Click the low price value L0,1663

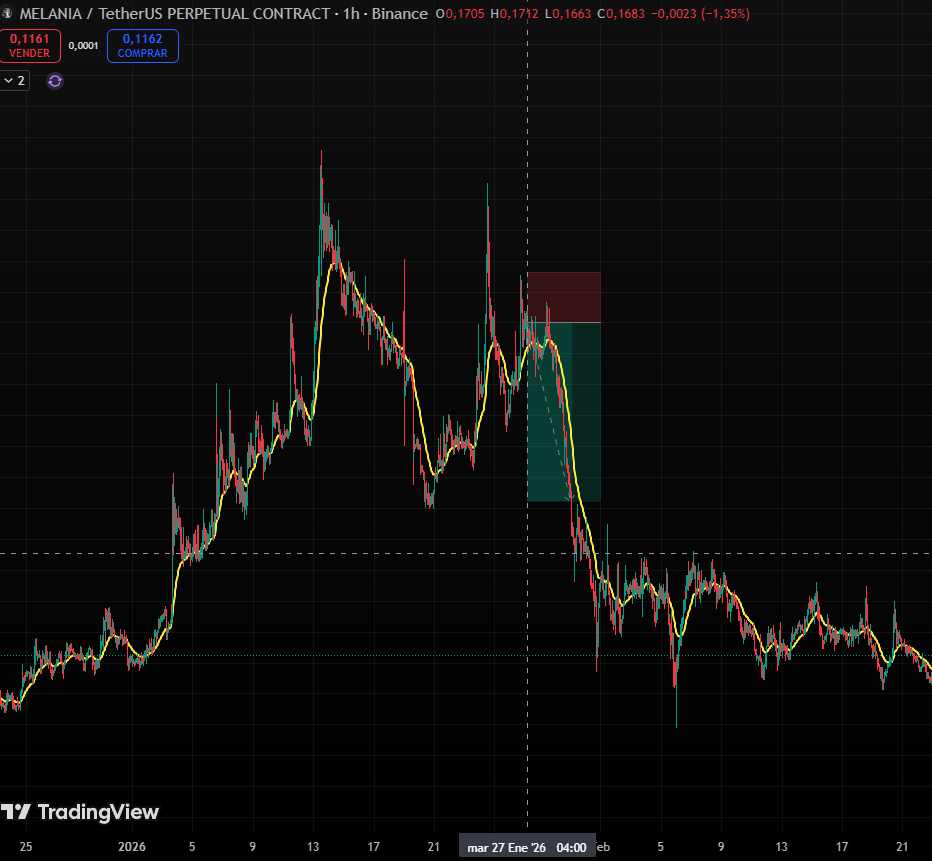567,13
